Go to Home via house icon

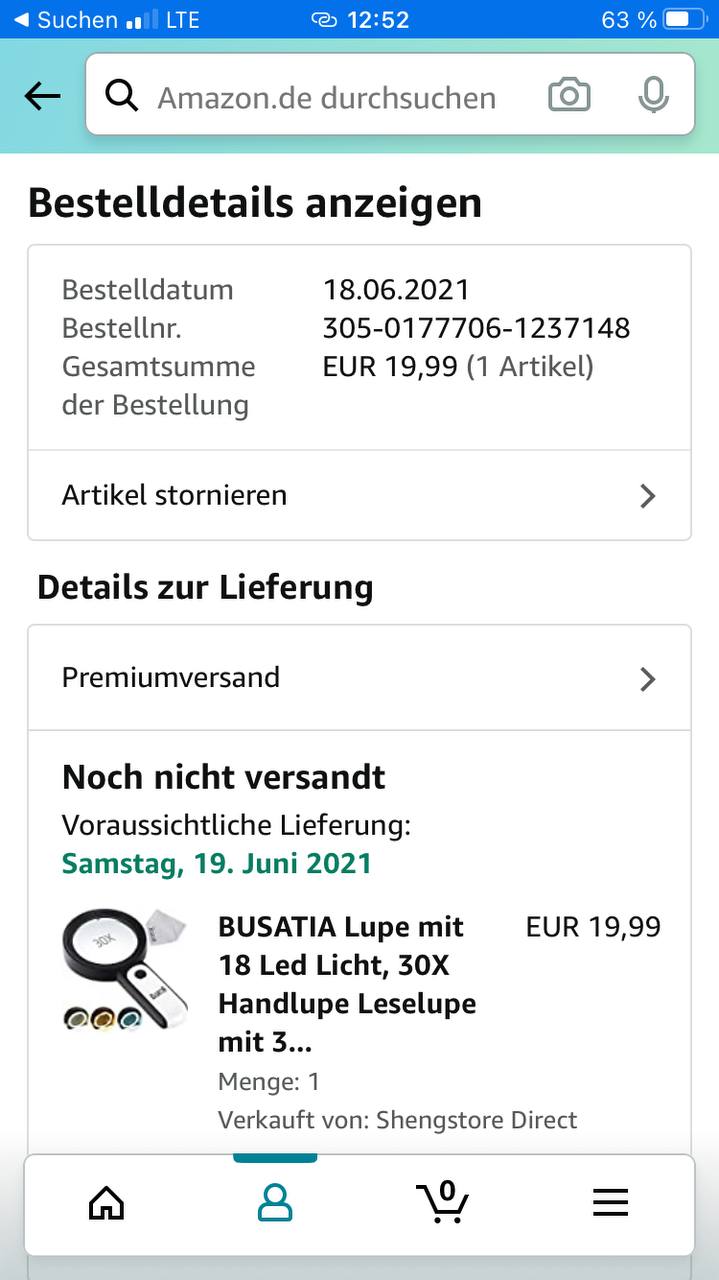(107, 1202)
